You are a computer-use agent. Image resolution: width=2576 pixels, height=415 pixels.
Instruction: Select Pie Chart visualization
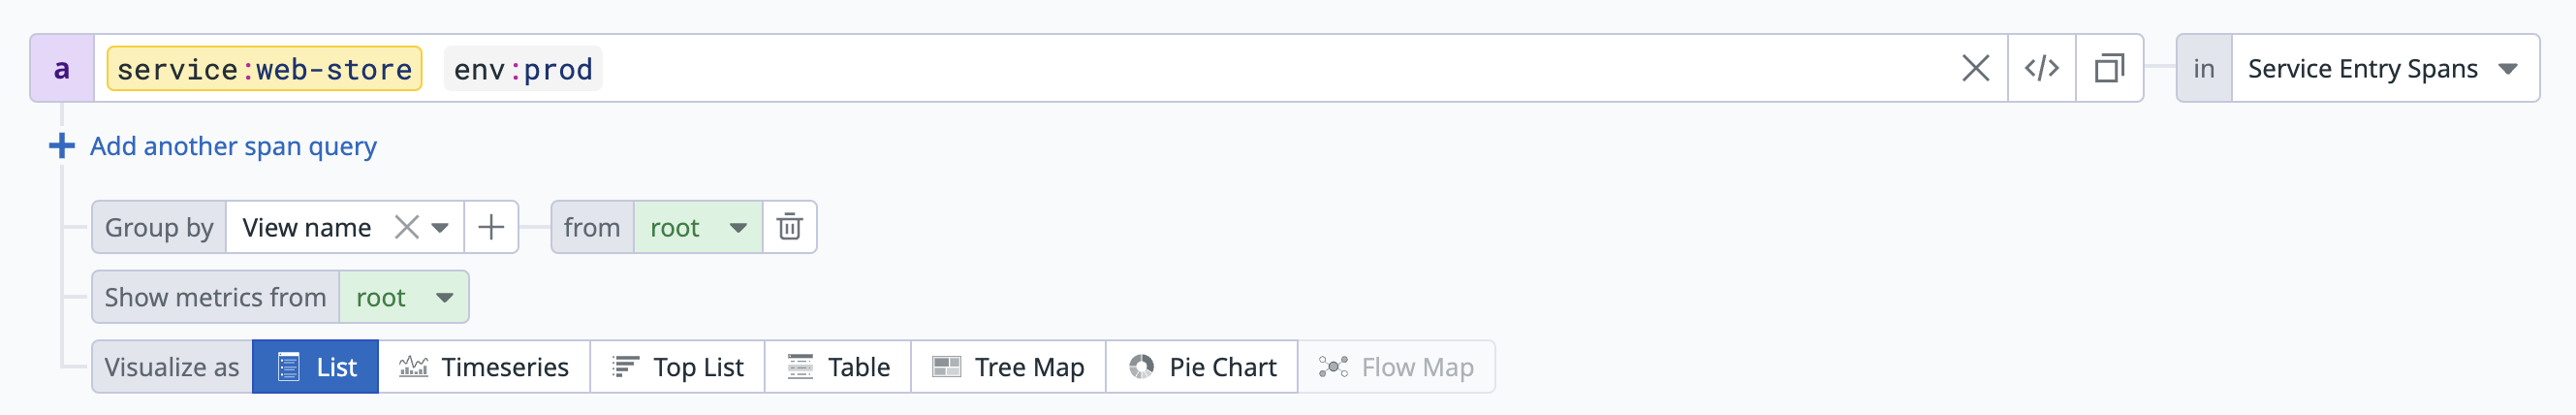1202,367
